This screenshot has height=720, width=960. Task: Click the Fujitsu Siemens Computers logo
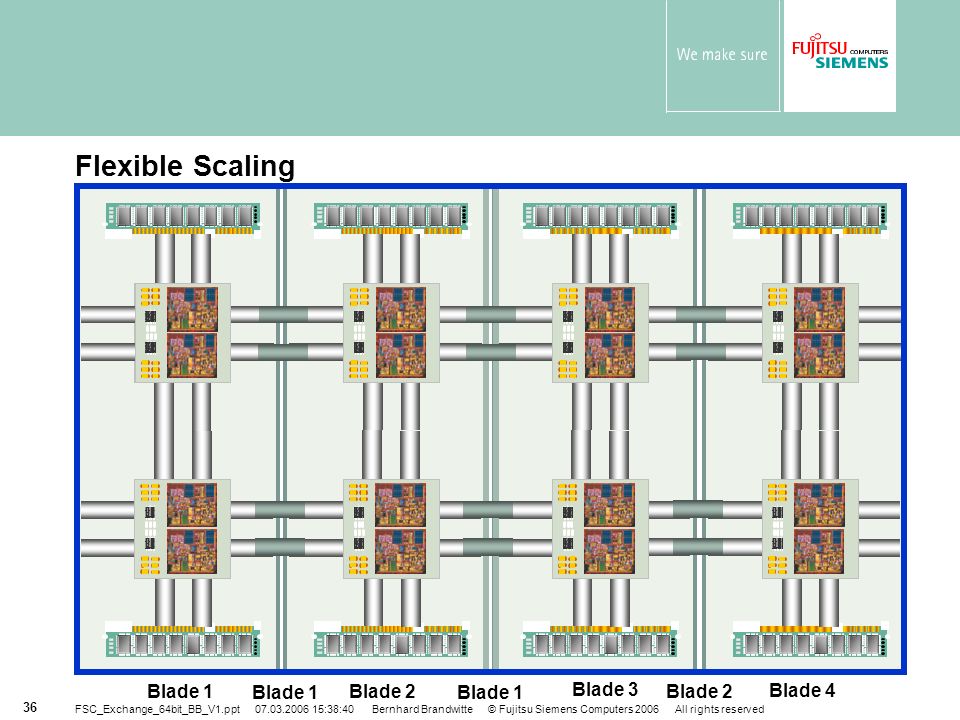[839, 52]
